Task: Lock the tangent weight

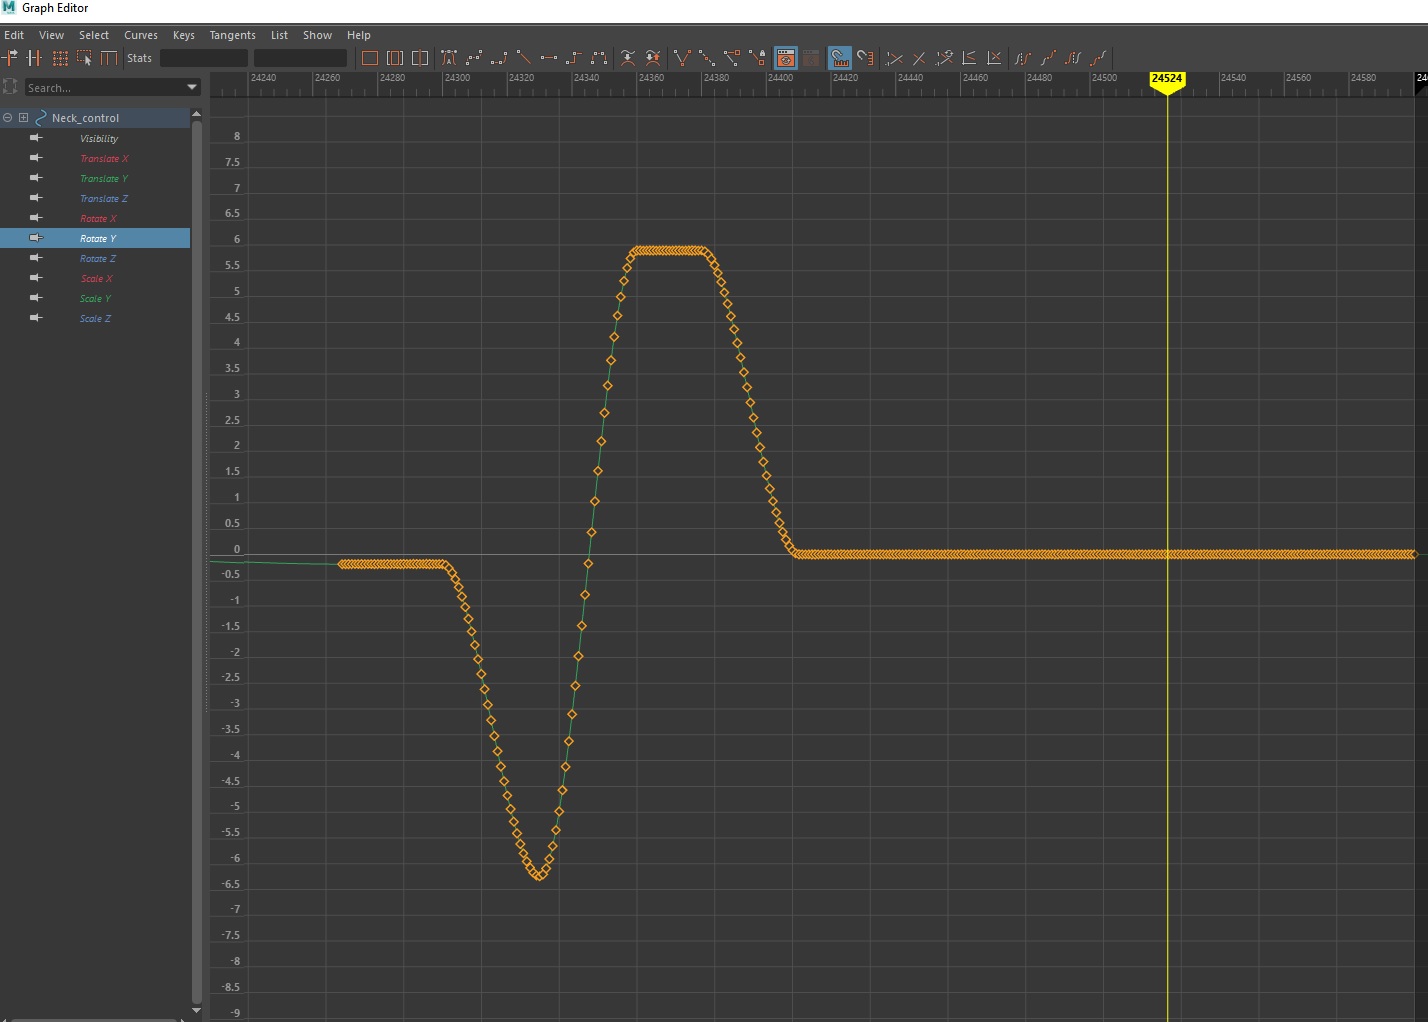Action: [x=757, y=58]
